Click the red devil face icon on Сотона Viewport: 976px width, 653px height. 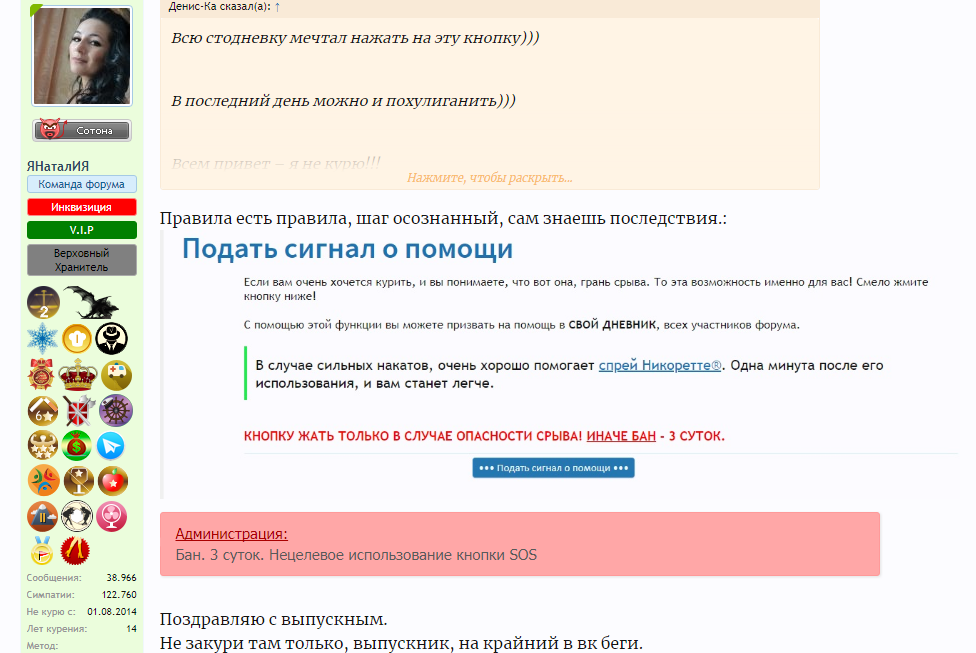(x=50, y=129)
